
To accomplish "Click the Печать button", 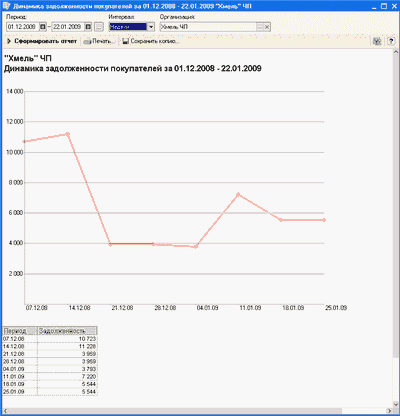I will (x=99, y=41).
